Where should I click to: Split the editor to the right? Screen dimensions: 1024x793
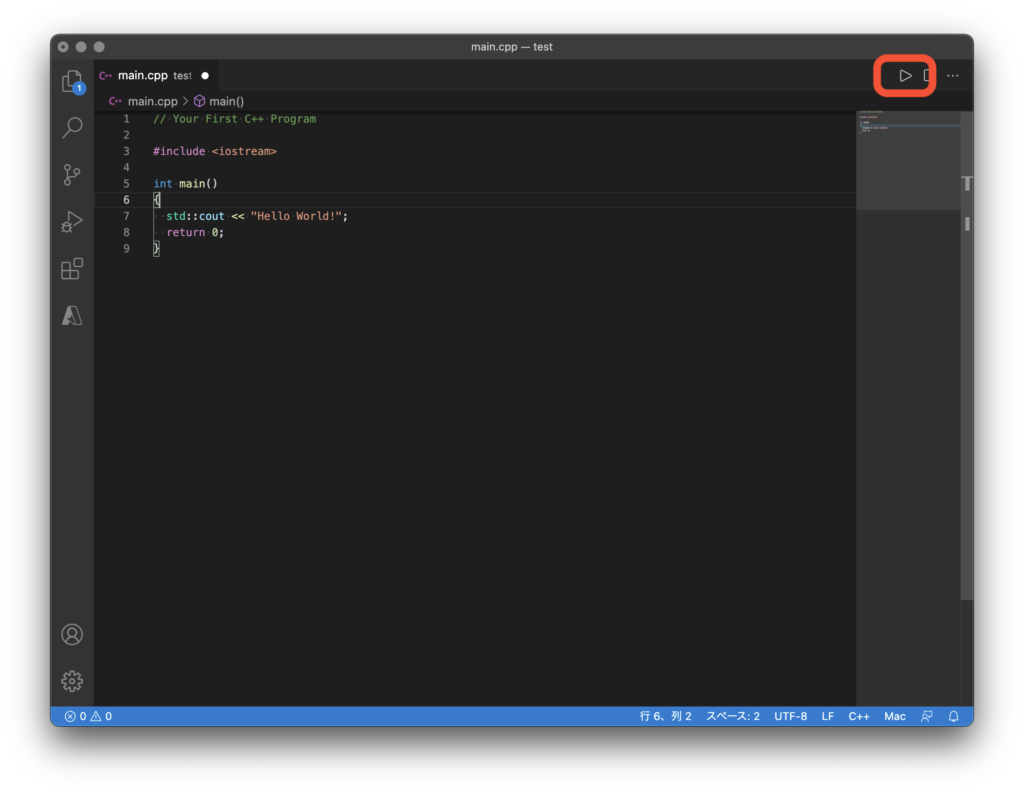[x=927, y=76]
